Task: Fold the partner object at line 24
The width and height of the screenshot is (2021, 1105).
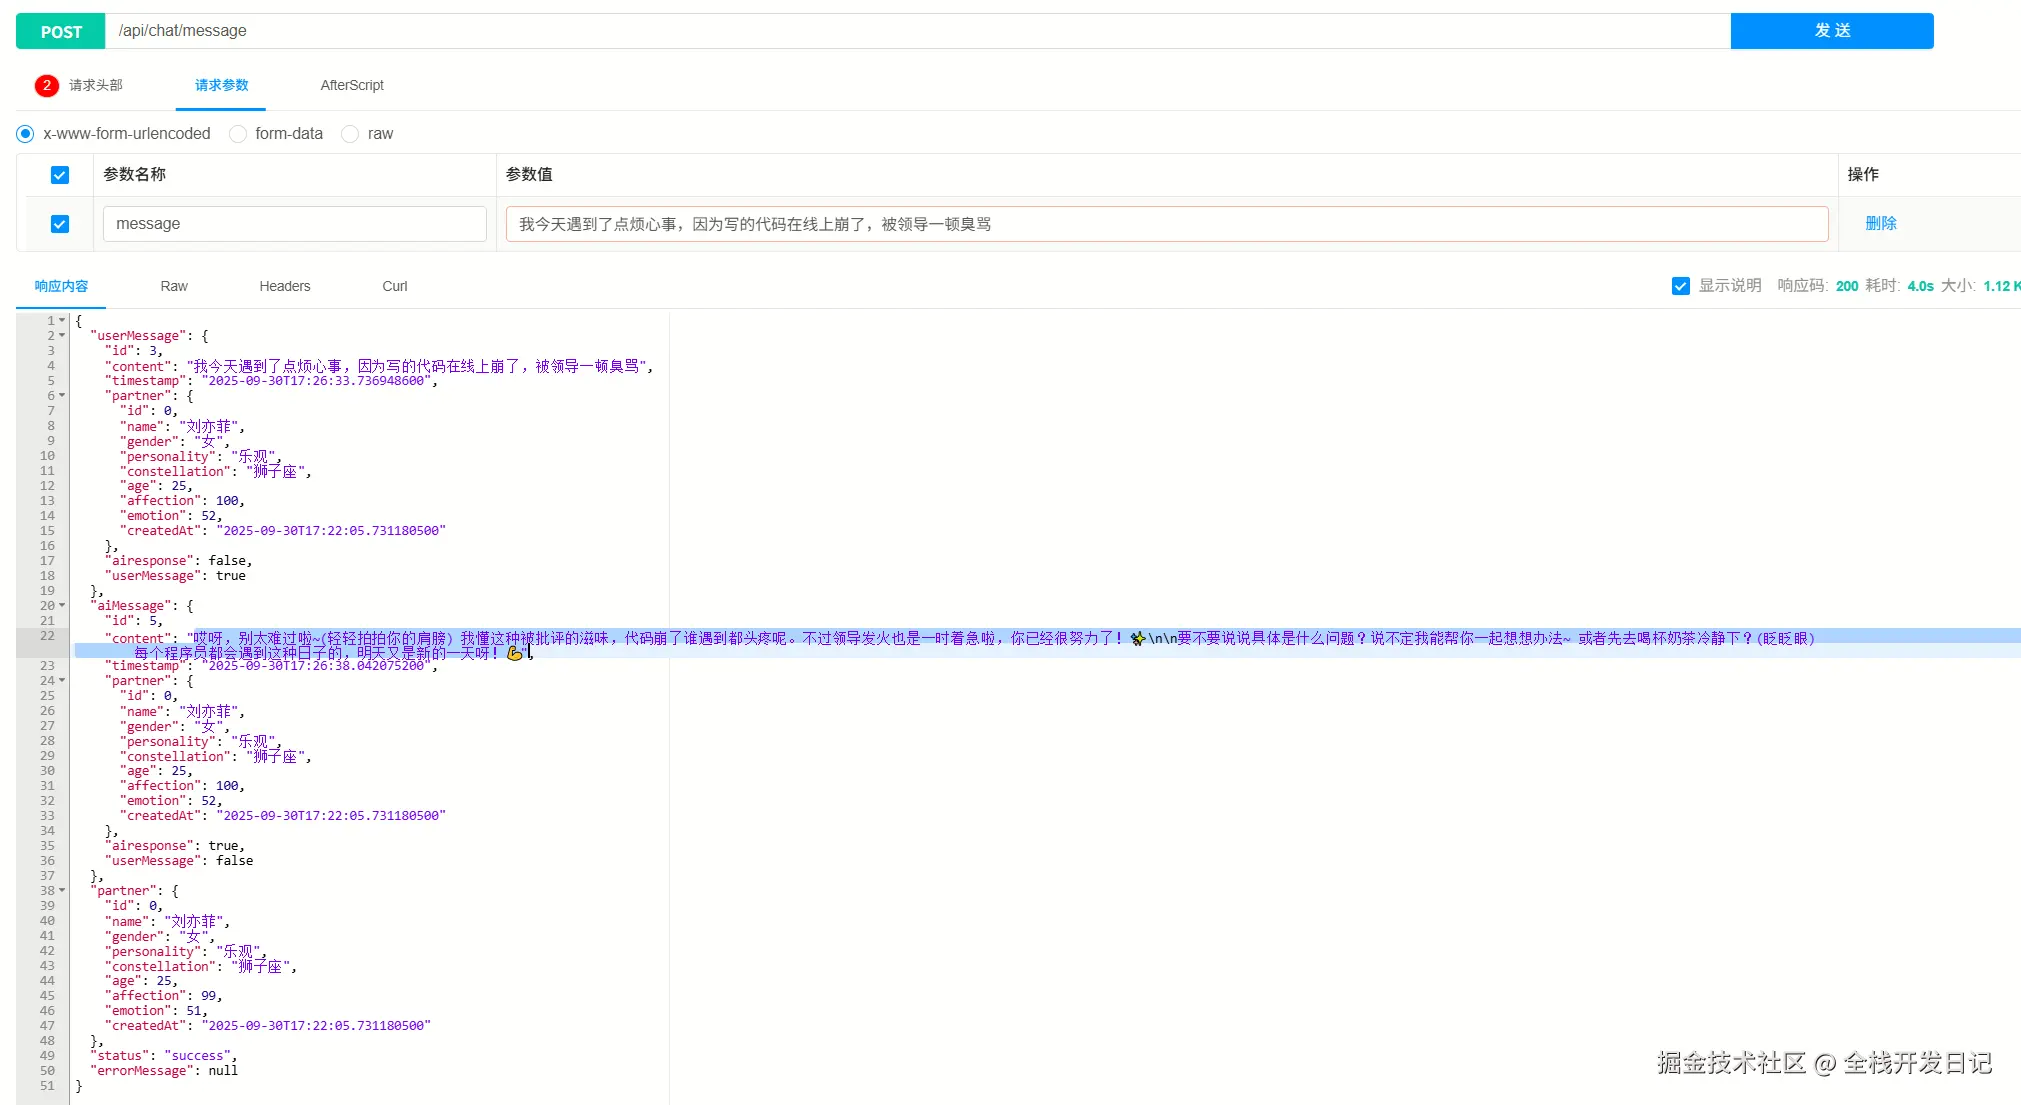Action: click(62, 681)
